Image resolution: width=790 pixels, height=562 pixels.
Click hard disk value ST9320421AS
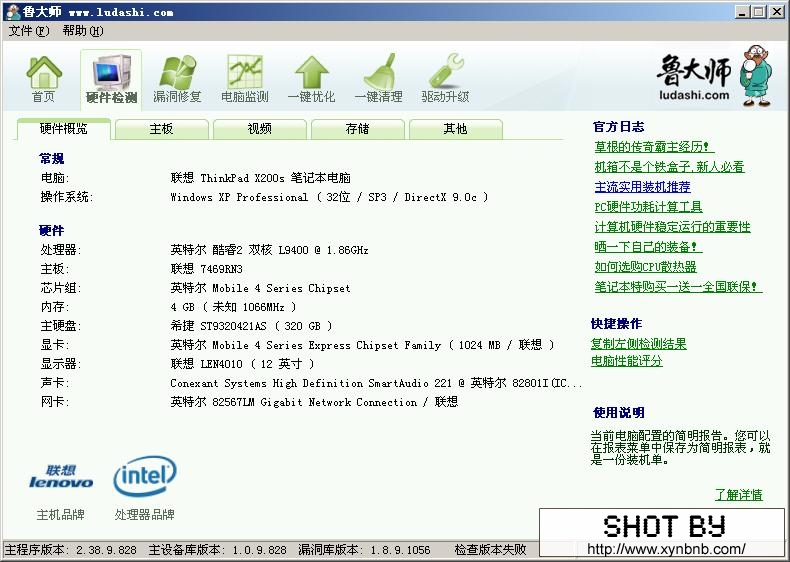pos(251,326)
